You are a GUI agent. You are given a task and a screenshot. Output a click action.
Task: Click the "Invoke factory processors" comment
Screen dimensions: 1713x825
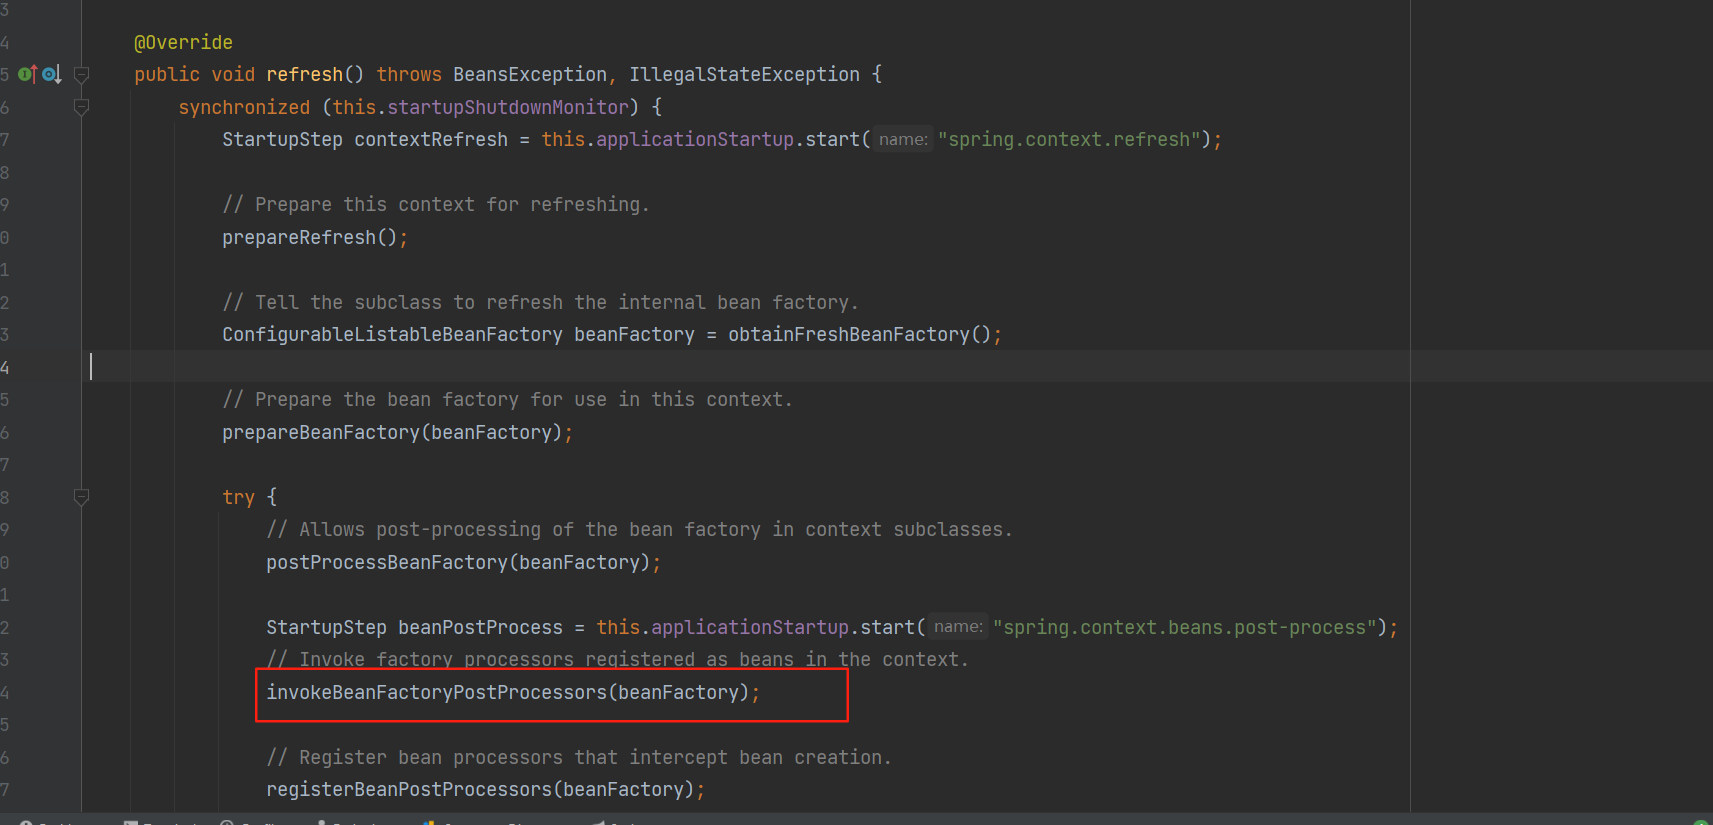[x=617, y=659]
